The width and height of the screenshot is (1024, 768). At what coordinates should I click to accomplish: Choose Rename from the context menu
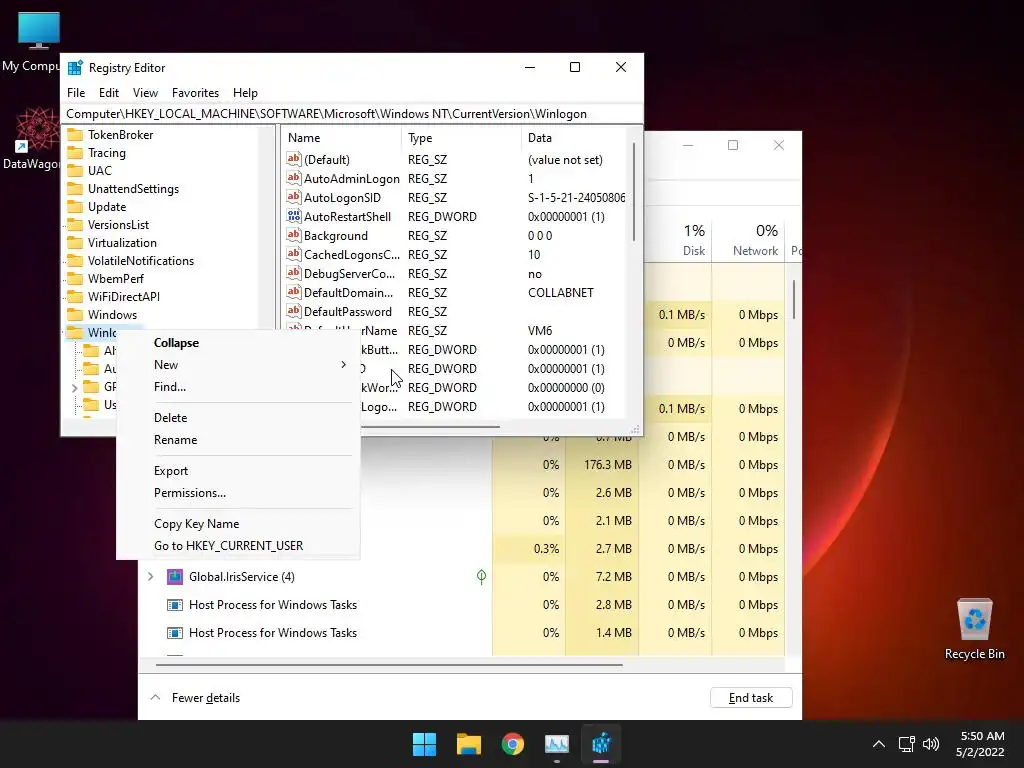[238, 440]
